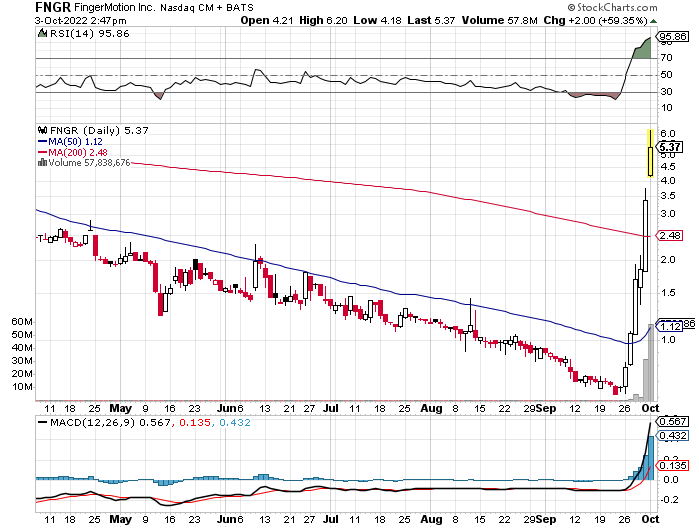Viewport: 699px width, 529px height.
Task: Click the FNGR (Daily) 5.37 legend
Action: click(99, 131)
